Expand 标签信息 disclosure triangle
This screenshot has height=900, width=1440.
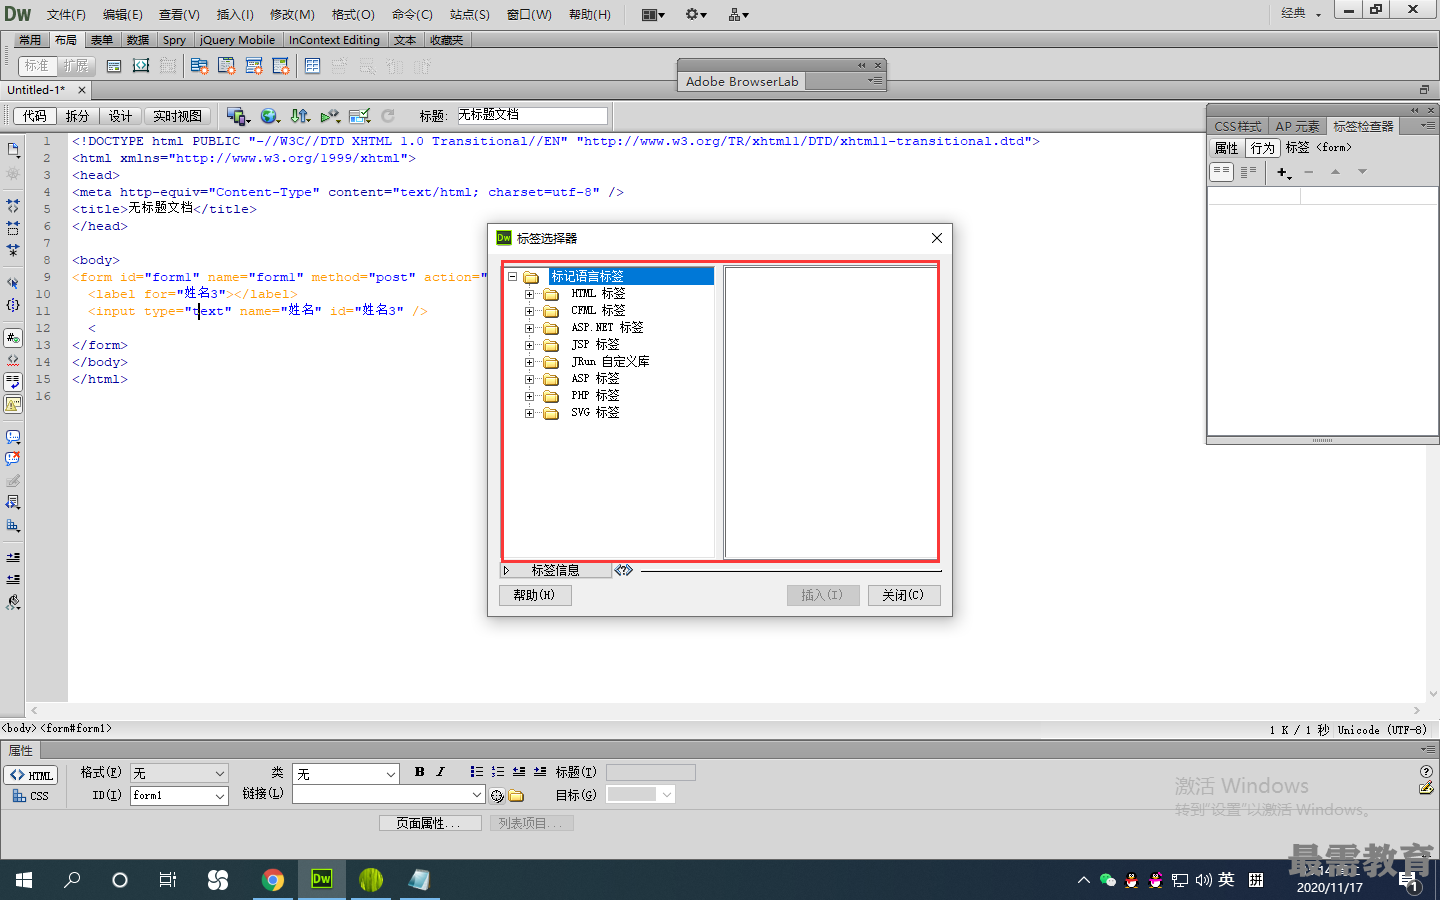click(x=507, y=570)
